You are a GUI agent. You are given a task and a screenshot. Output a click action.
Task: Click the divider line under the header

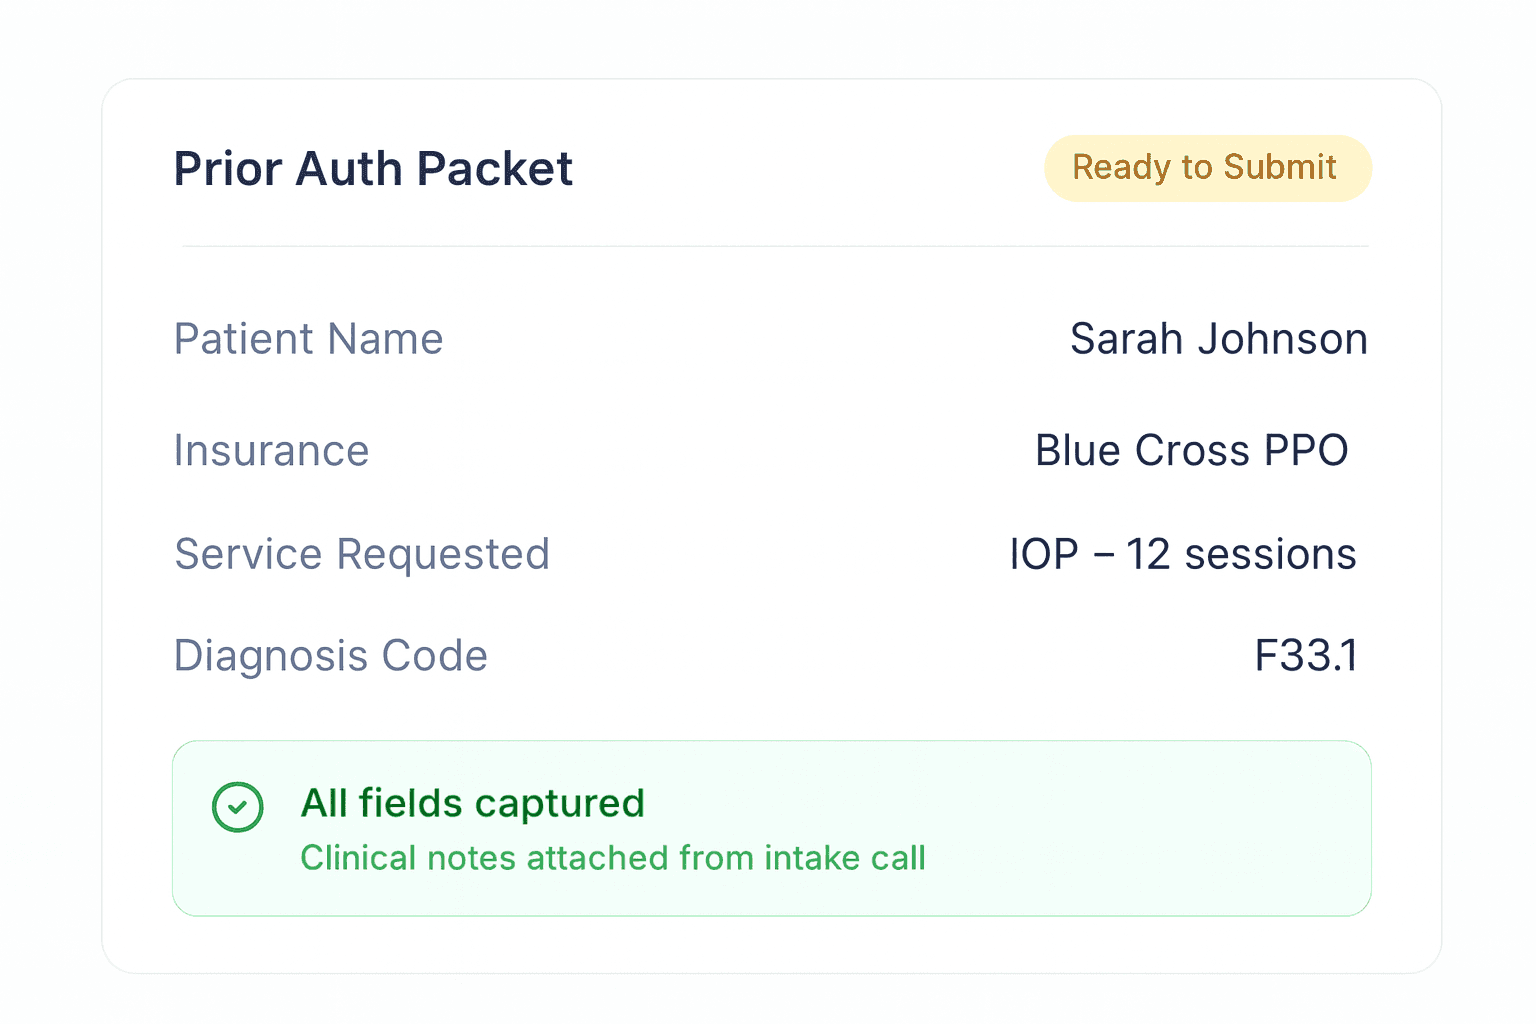pos(775,246)
